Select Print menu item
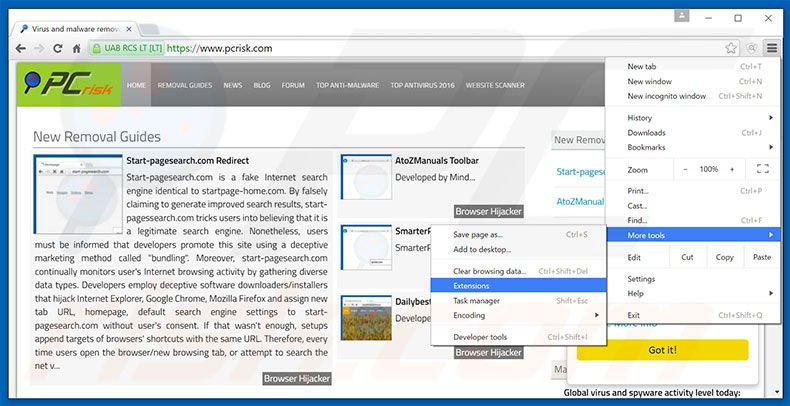This screenshot has height=406, width=790. pyautogui.click(x=693, y=191)
